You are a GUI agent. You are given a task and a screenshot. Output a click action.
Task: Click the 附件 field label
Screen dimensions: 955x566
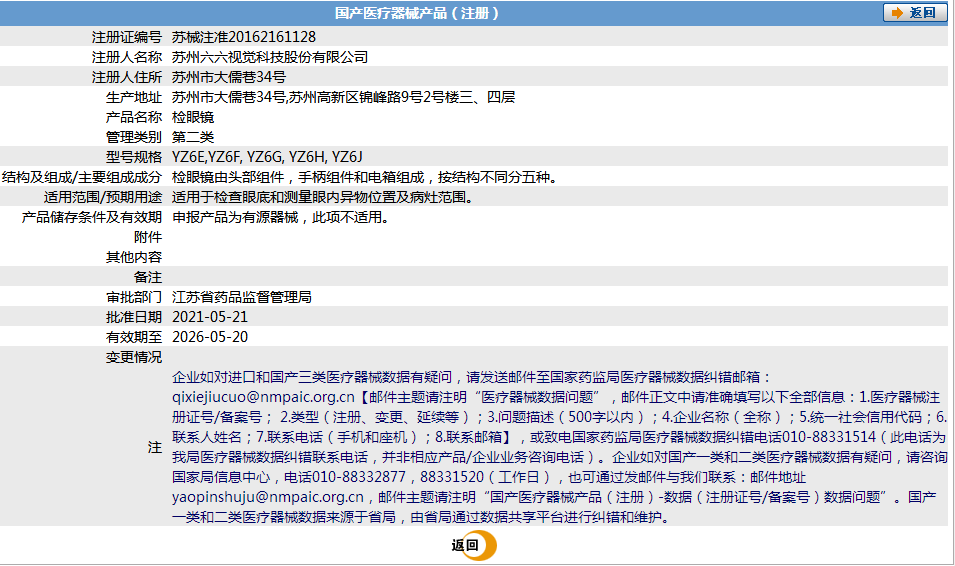pyautogui.click(x=148, y=238)
